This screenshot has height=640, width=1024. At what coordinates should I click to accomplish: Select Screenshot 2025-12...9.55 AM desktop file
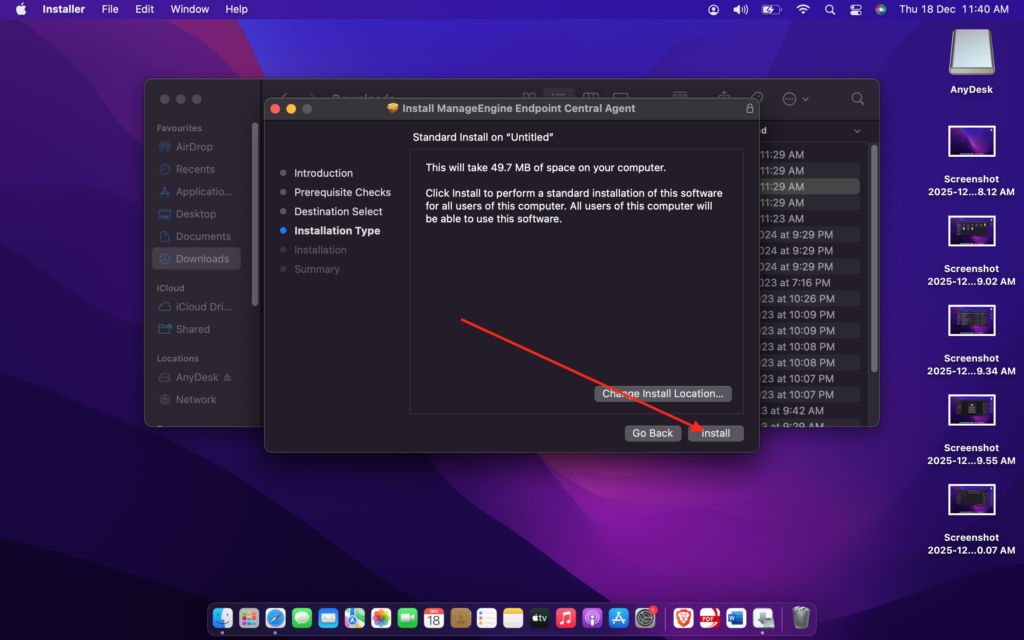[971, 410]
